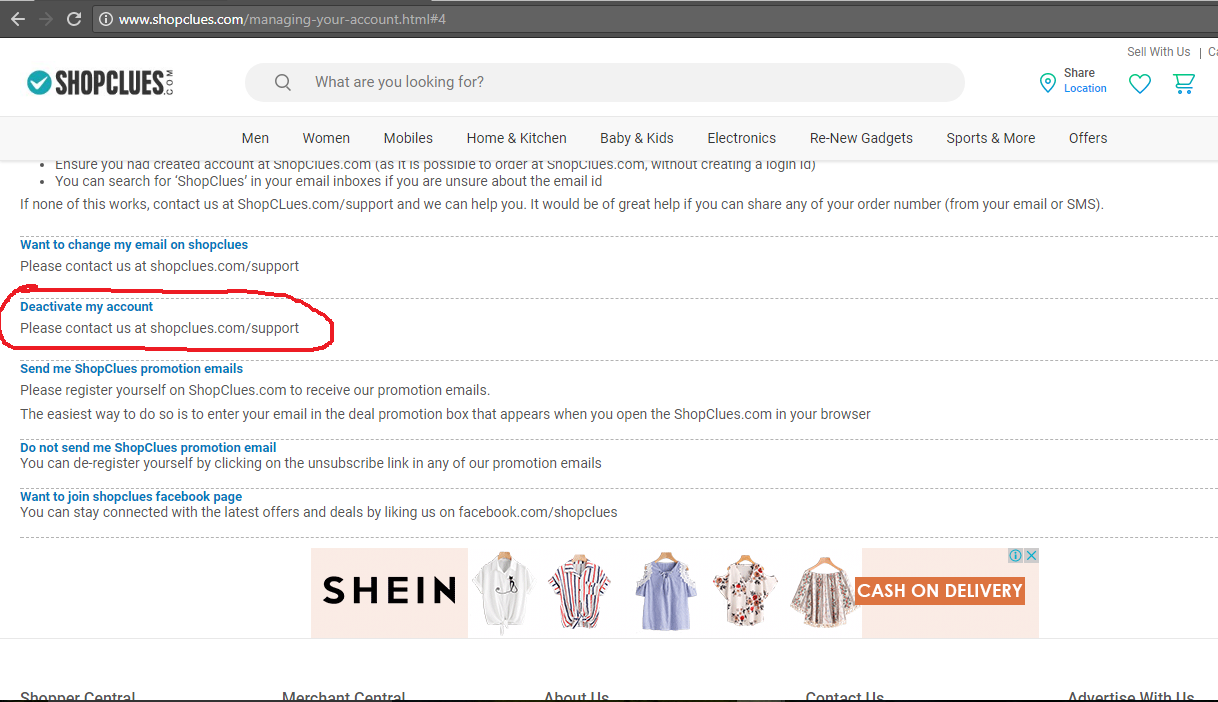Click the 'What are you looking for?' search box
Viewport: 1218px width, 702px height.
coord(605,82)
